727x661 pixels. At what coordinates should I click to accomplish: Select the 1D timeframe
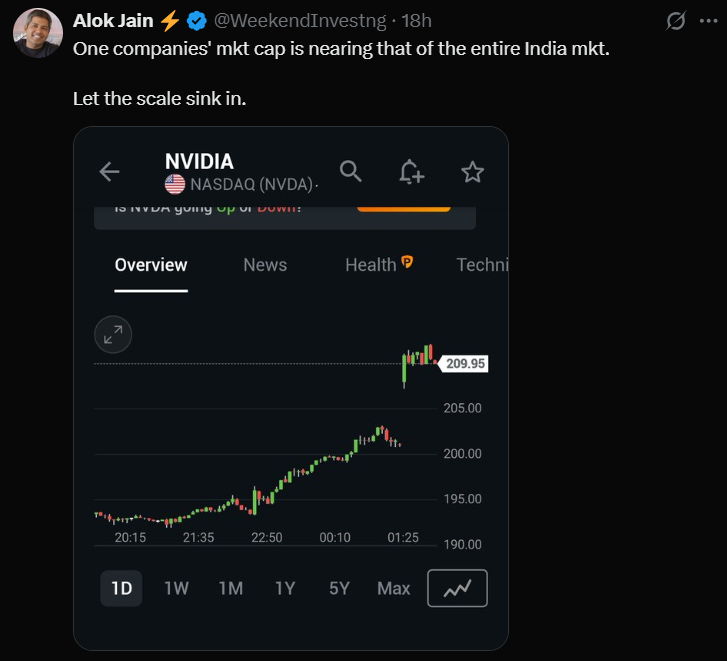pyautogui.click(x=121, y=588)
